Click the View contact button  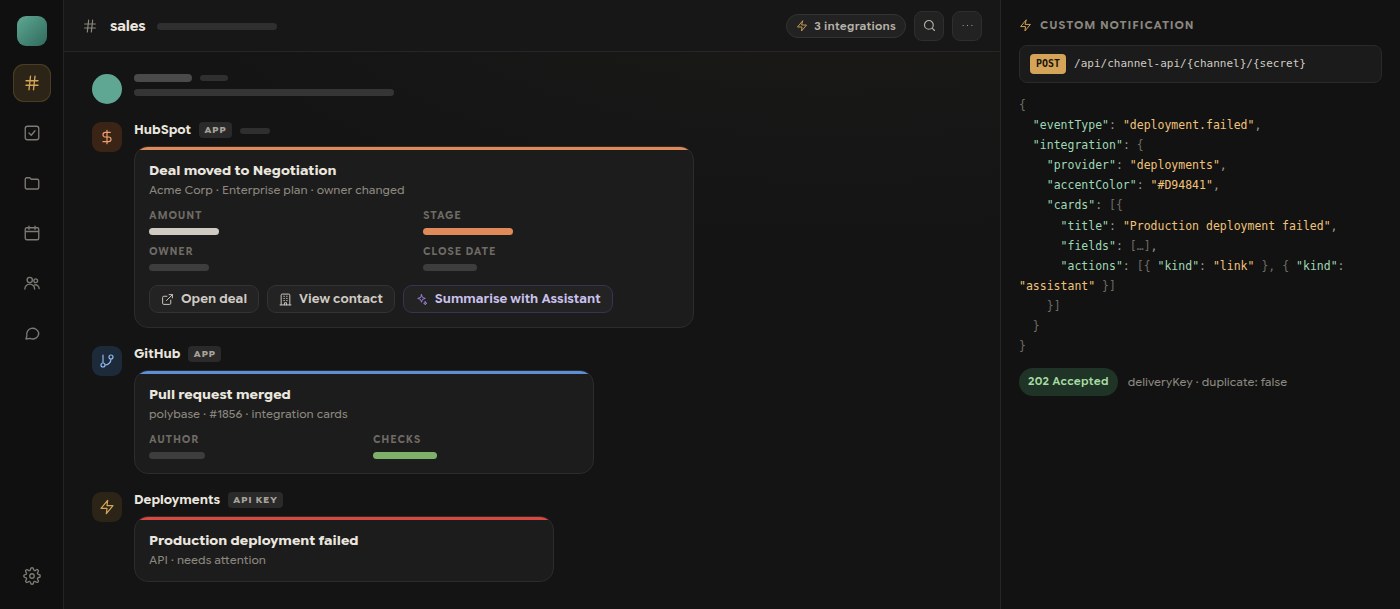pyautogui.click(x=331, y=299)
